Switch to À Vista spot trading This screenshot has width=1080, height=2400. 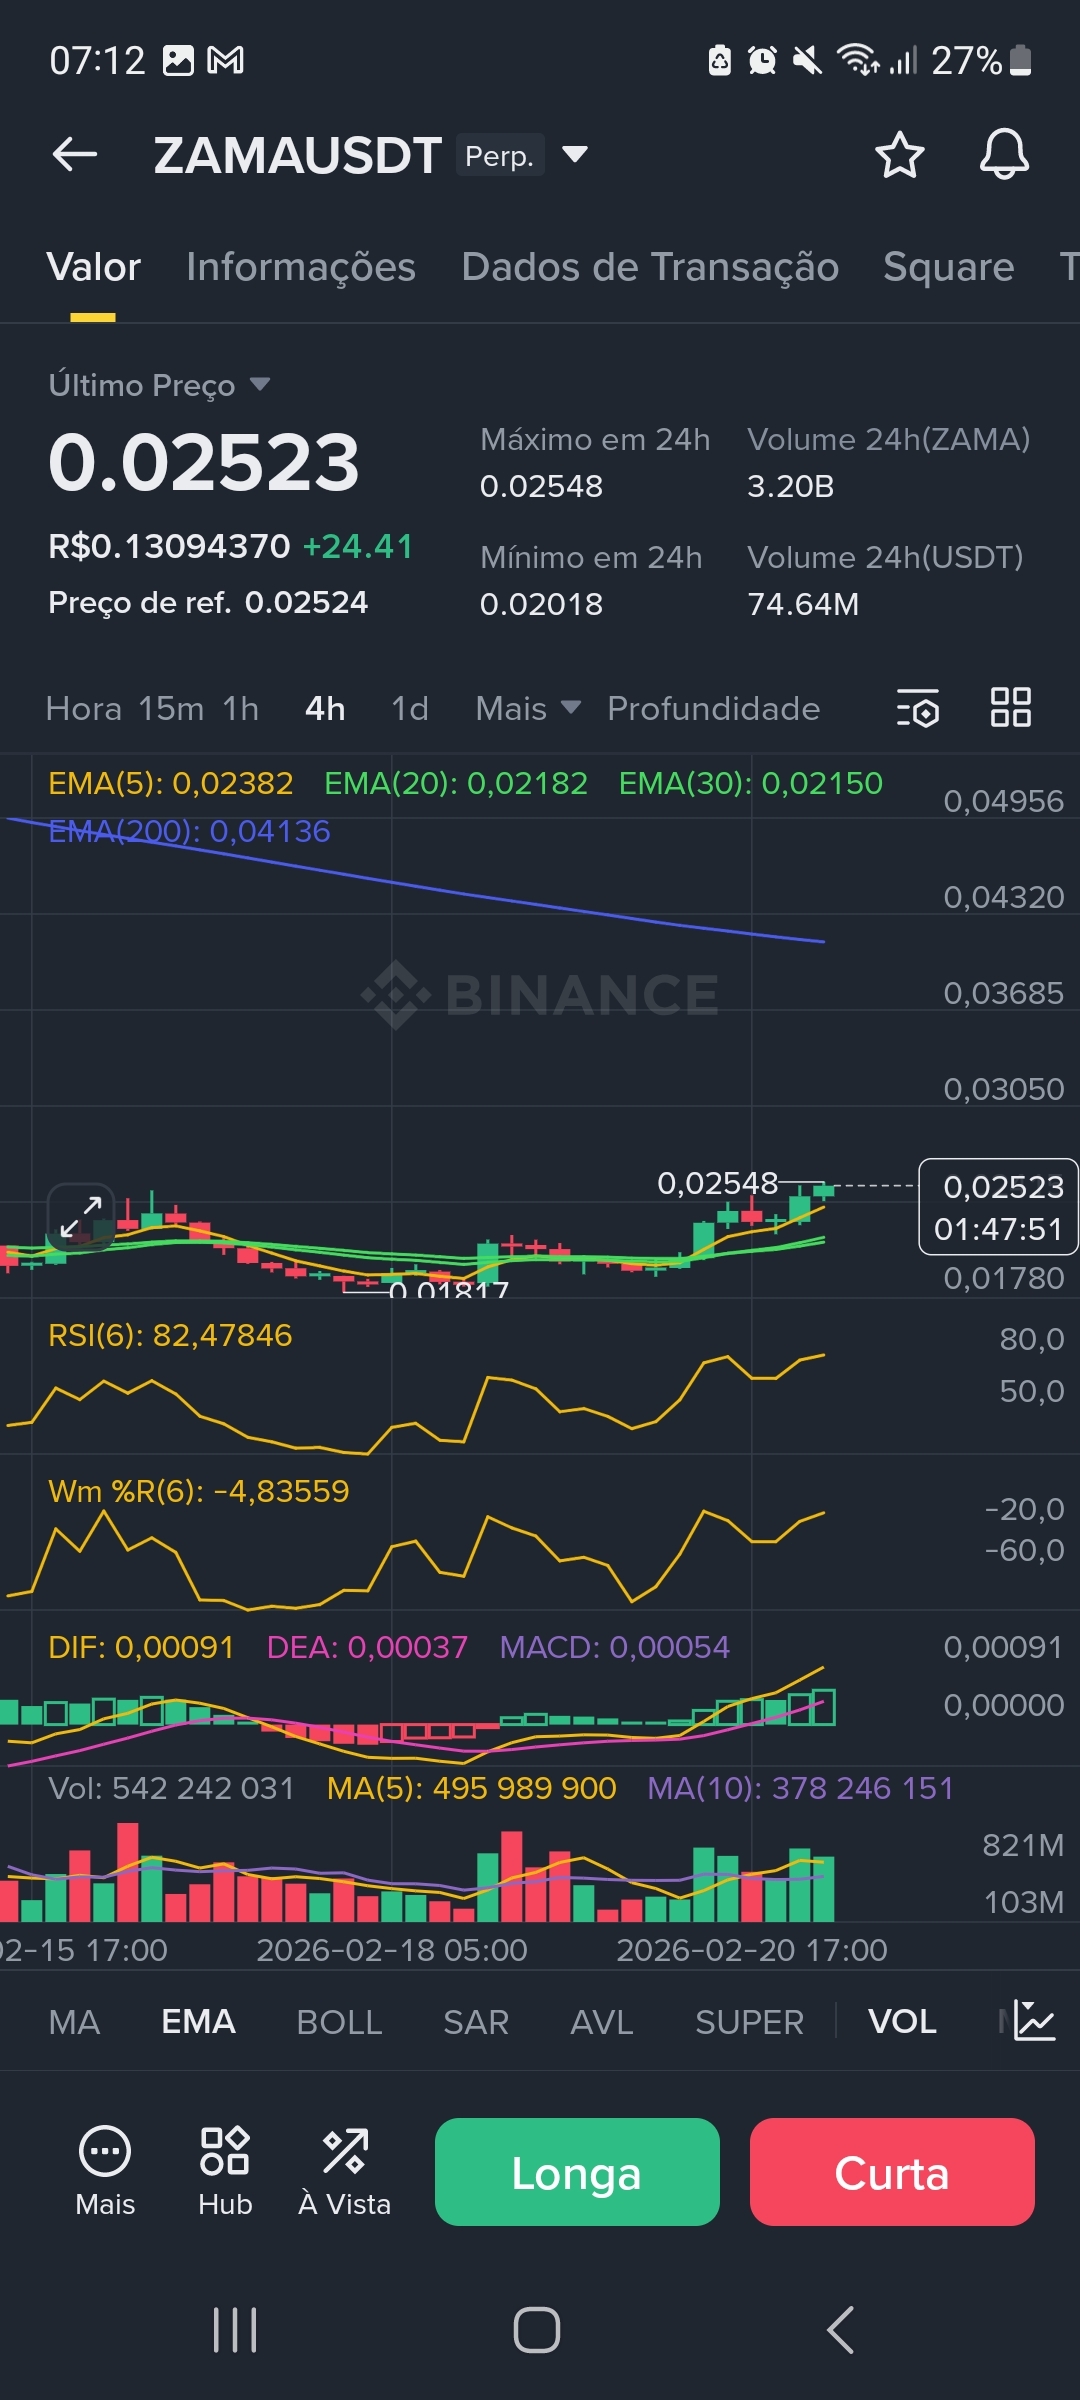click(345, 2170)
